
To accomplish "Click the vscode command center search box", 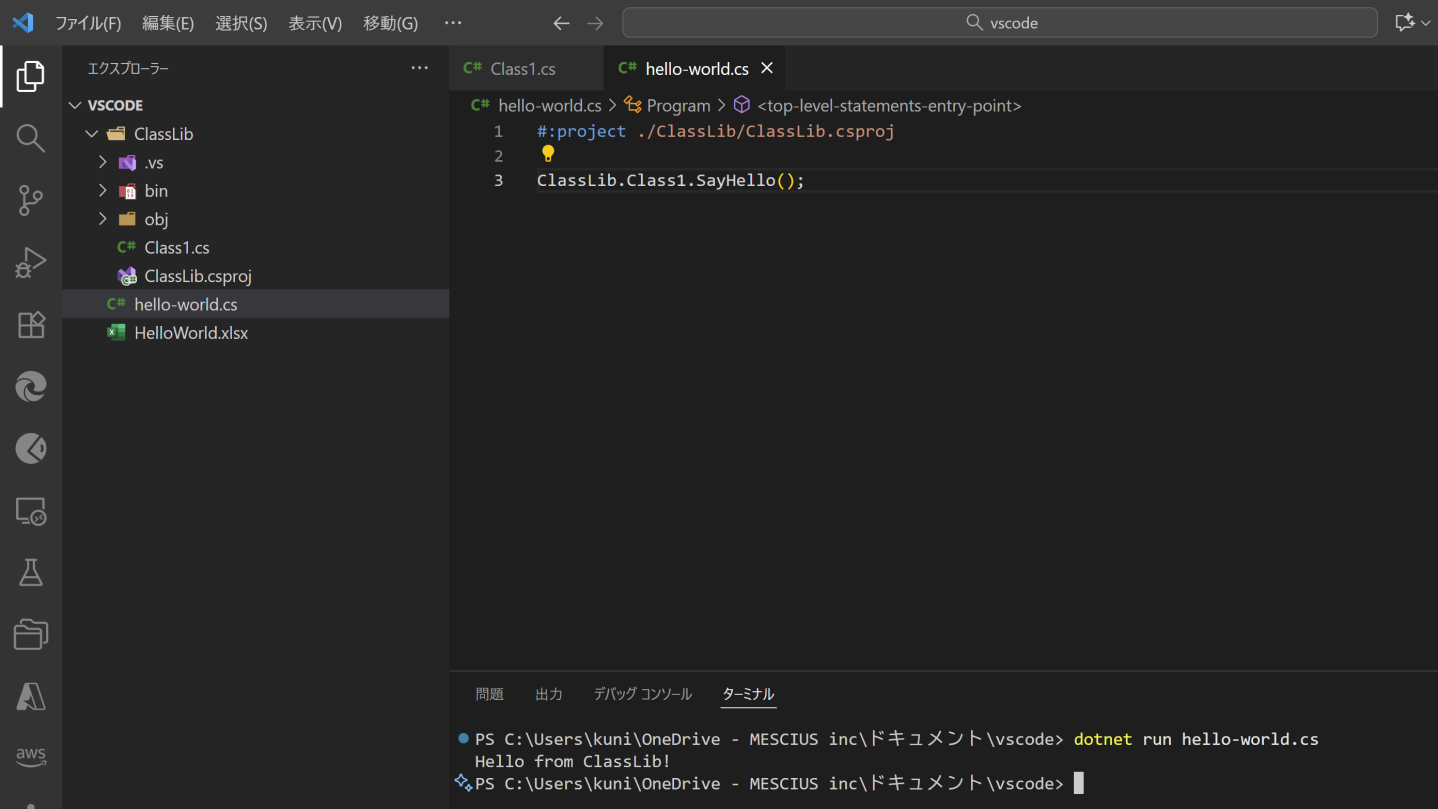I will point(1000,23).
